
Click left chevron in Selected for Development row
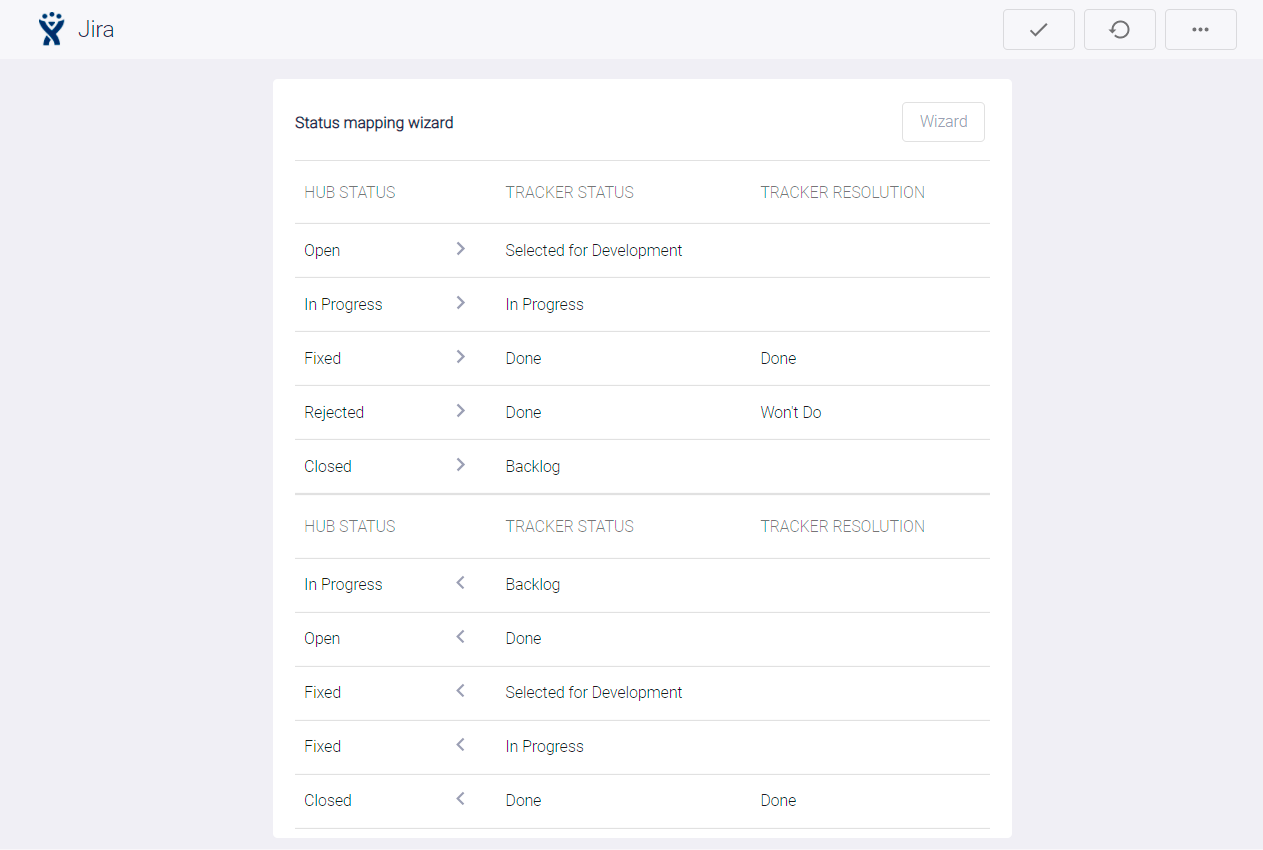click(460, 691)
